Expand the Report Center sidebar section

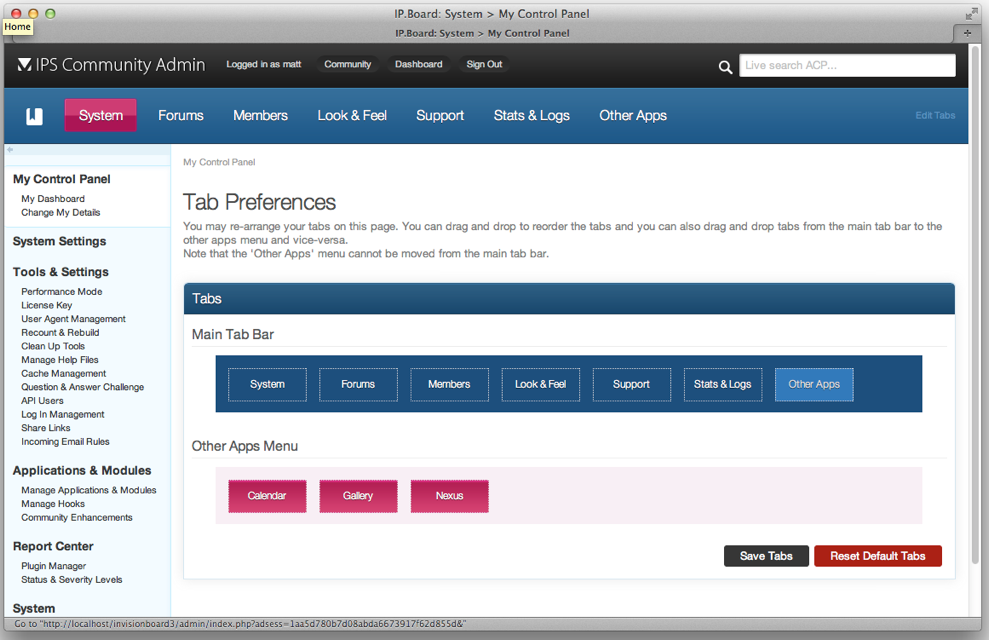tap(53, 546)
